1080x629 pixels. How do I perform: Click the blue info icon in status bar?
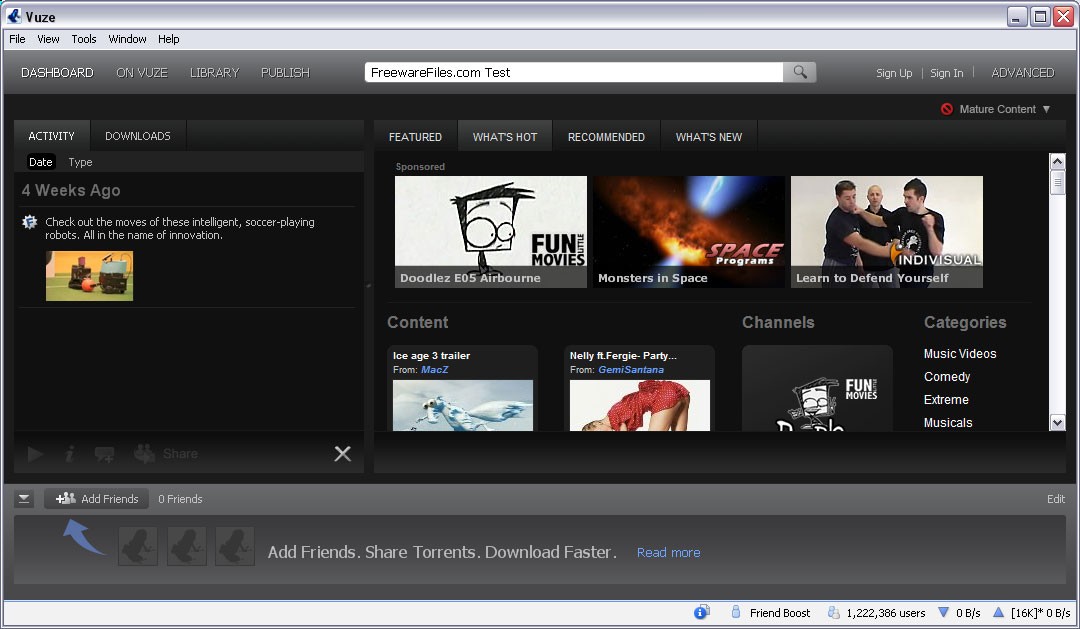point(701,612)
